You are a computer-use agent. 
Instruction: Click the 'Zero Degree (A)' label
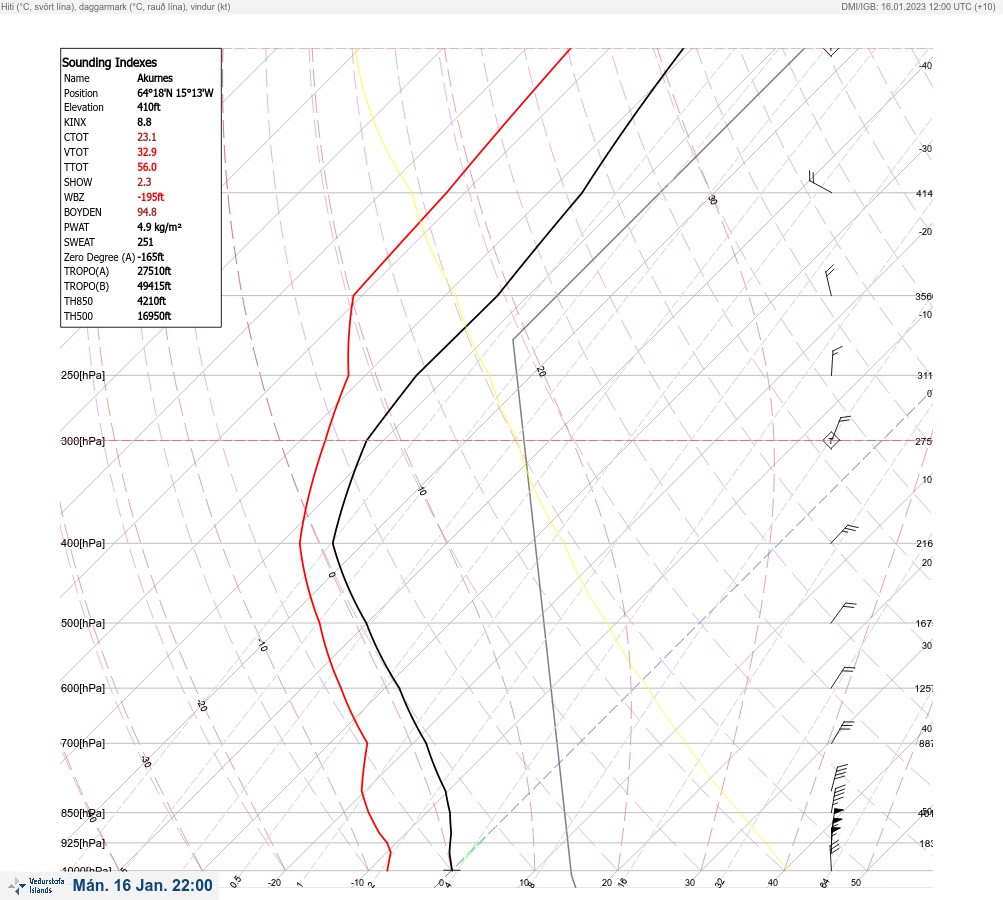[x=99, y=257]
